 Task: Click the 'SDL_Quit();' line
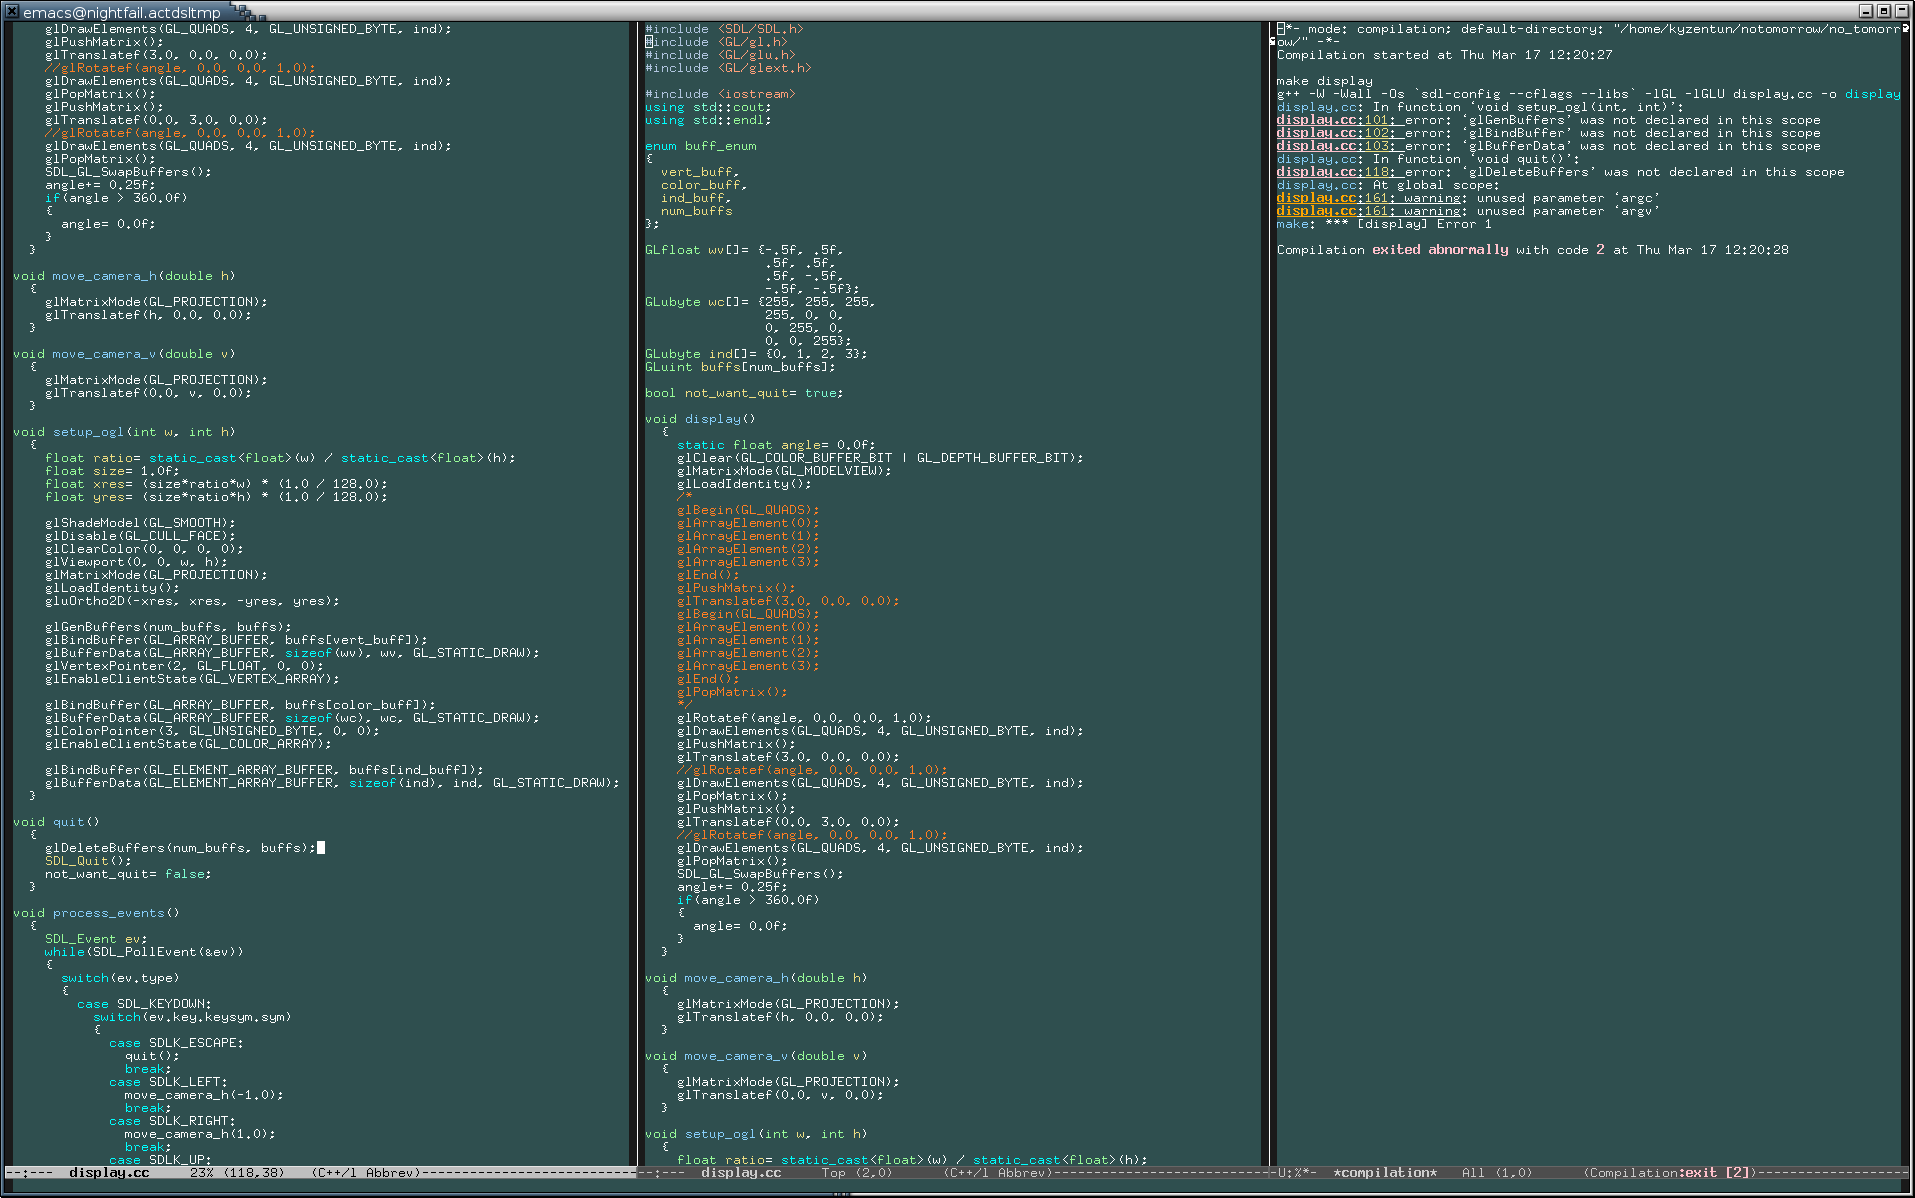click(x=88, y=861)
